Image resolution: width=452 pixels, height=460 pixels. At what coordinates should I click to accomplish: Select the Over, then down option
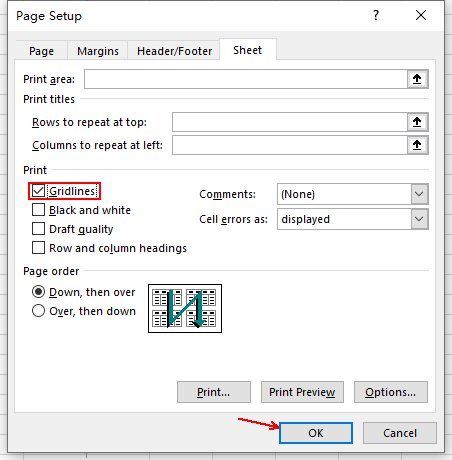point(38,311)
